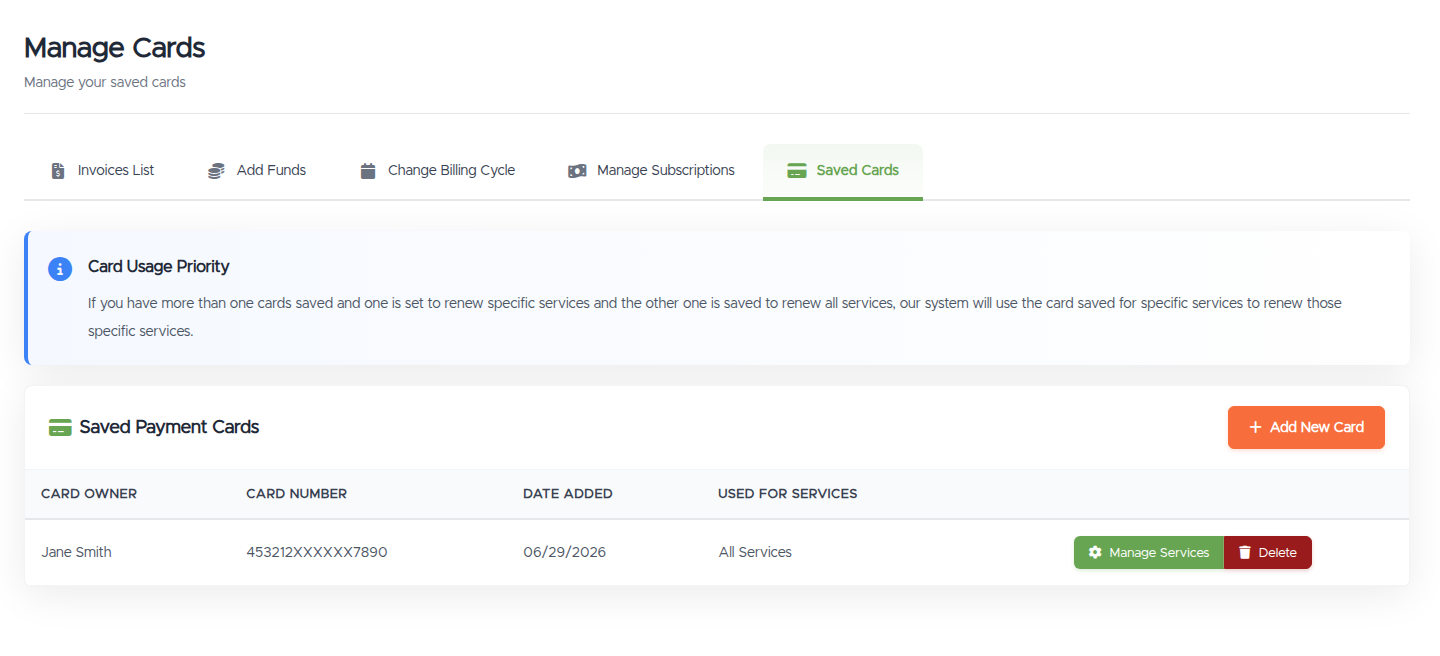Add a new card
The height and width of the screenshot is (656, 1440).
tap(1306, 428)
